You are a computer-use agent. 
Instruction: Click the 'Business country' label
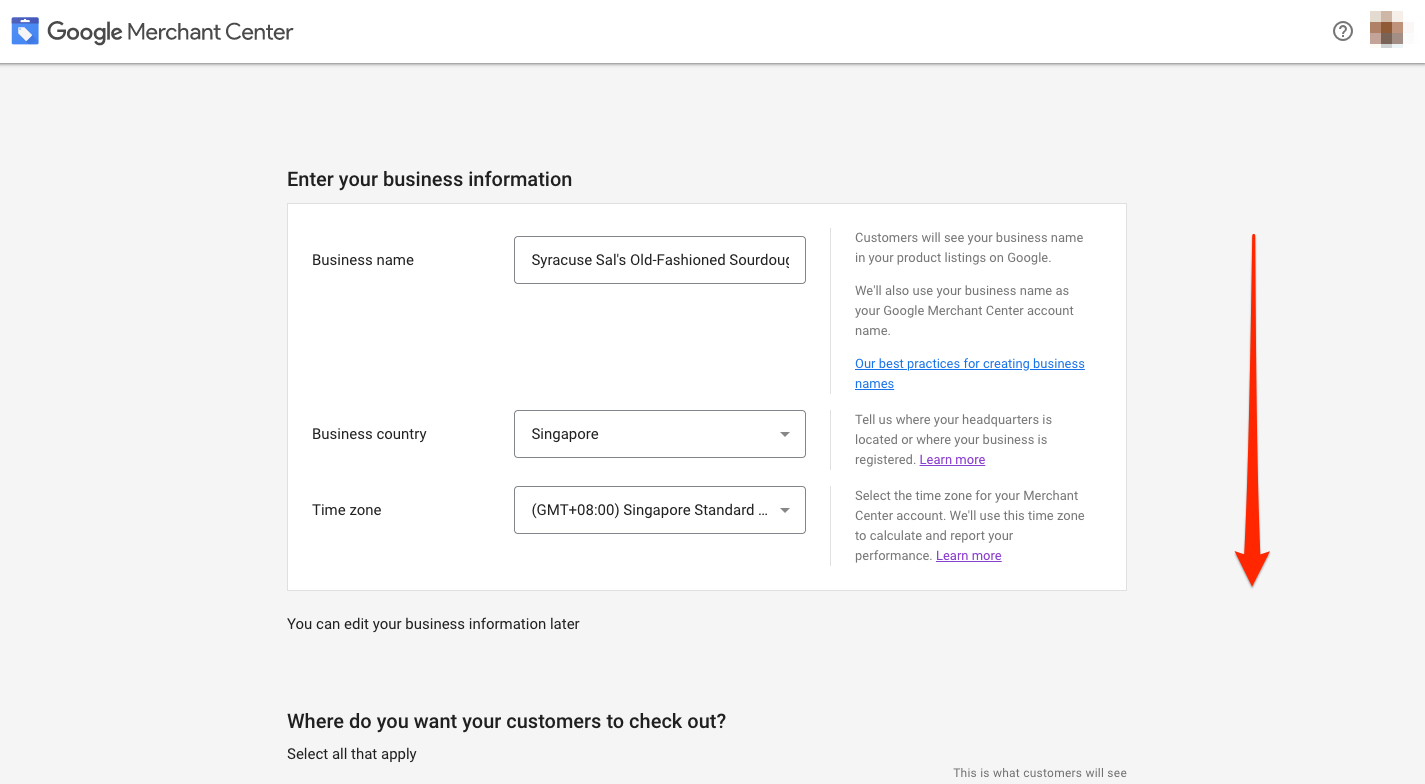point(369,434)
